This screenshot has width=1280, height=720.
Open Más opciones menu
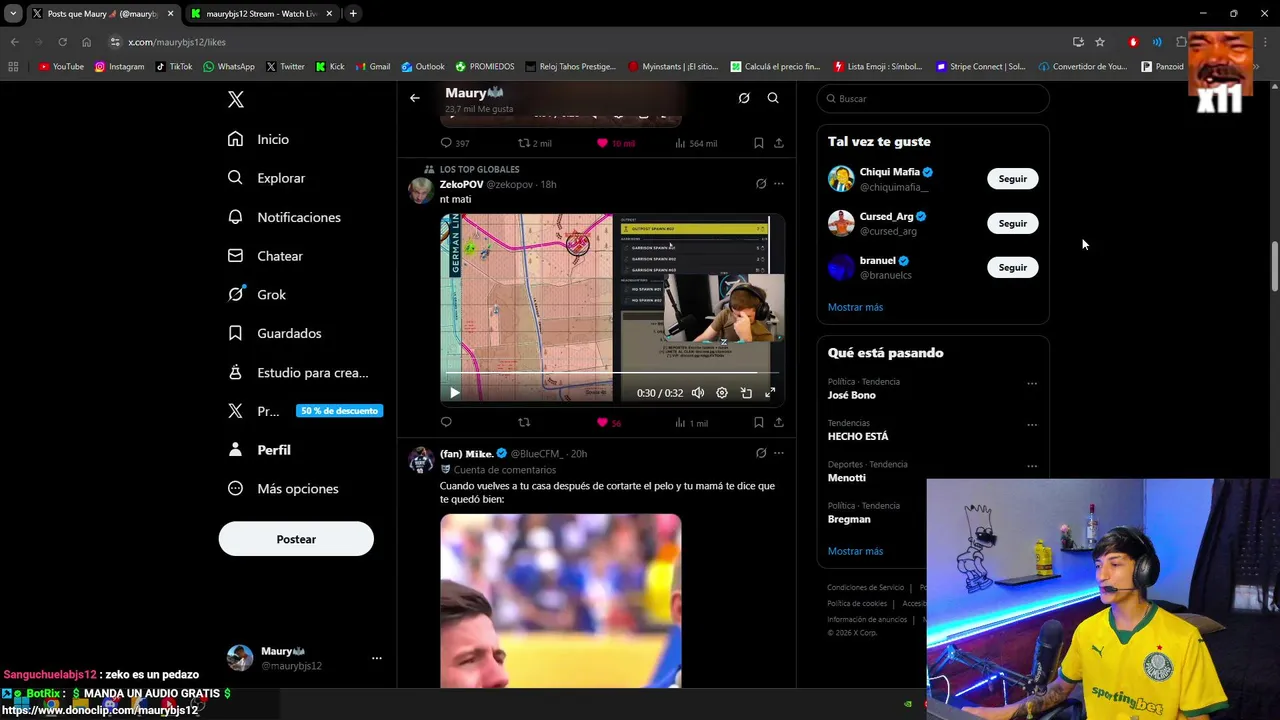tap(283, 489)
